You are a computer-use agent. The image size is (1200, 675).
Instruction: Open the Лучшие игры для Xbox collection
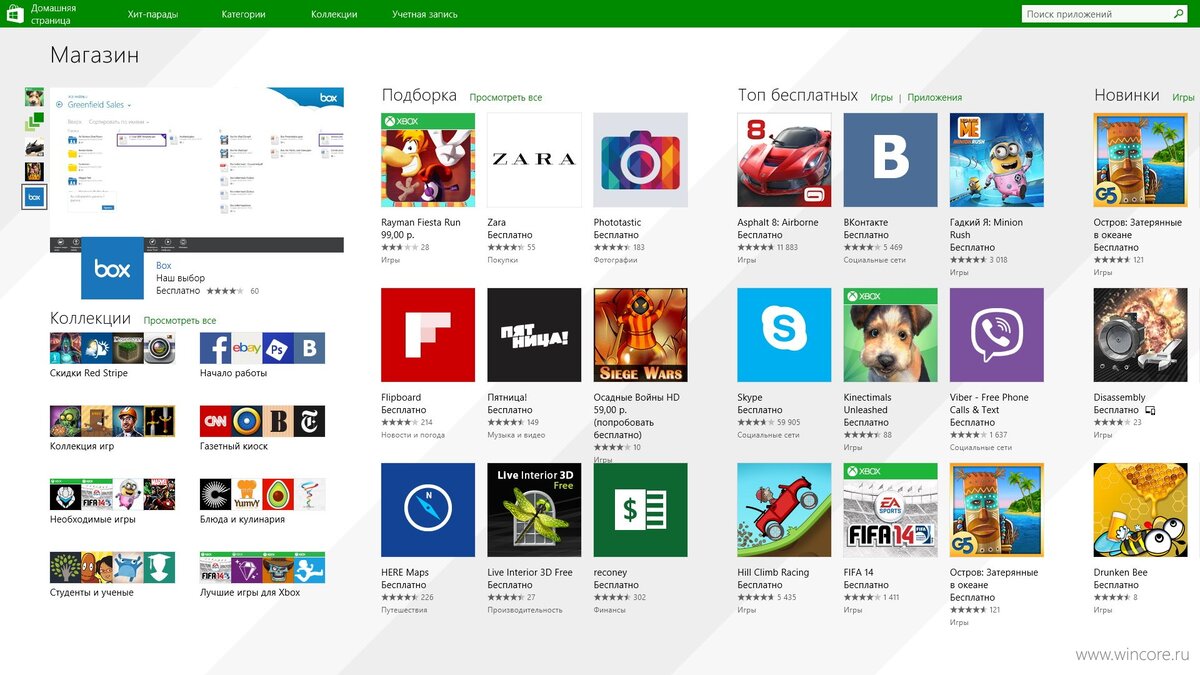pos(262,574)
